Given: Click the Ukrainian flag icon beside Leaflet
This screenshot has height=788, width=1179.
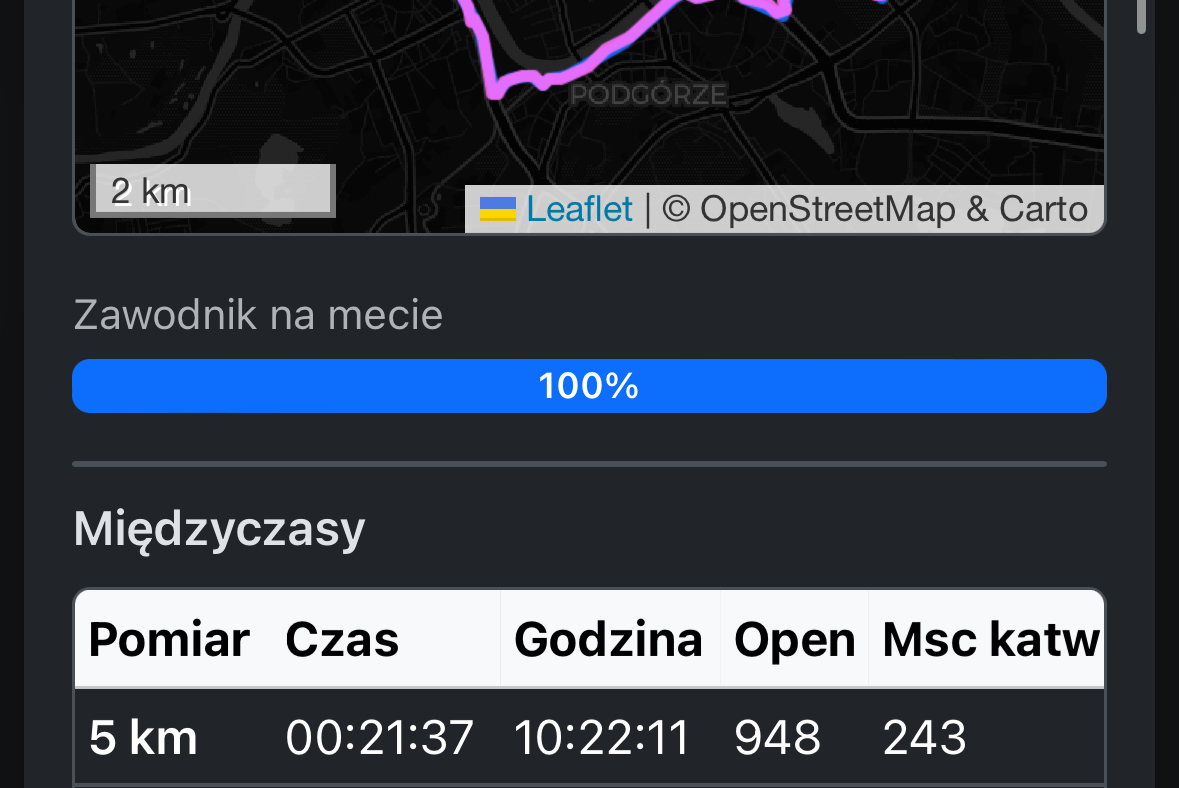Looking at the screenshot, I should click(497, 209).
